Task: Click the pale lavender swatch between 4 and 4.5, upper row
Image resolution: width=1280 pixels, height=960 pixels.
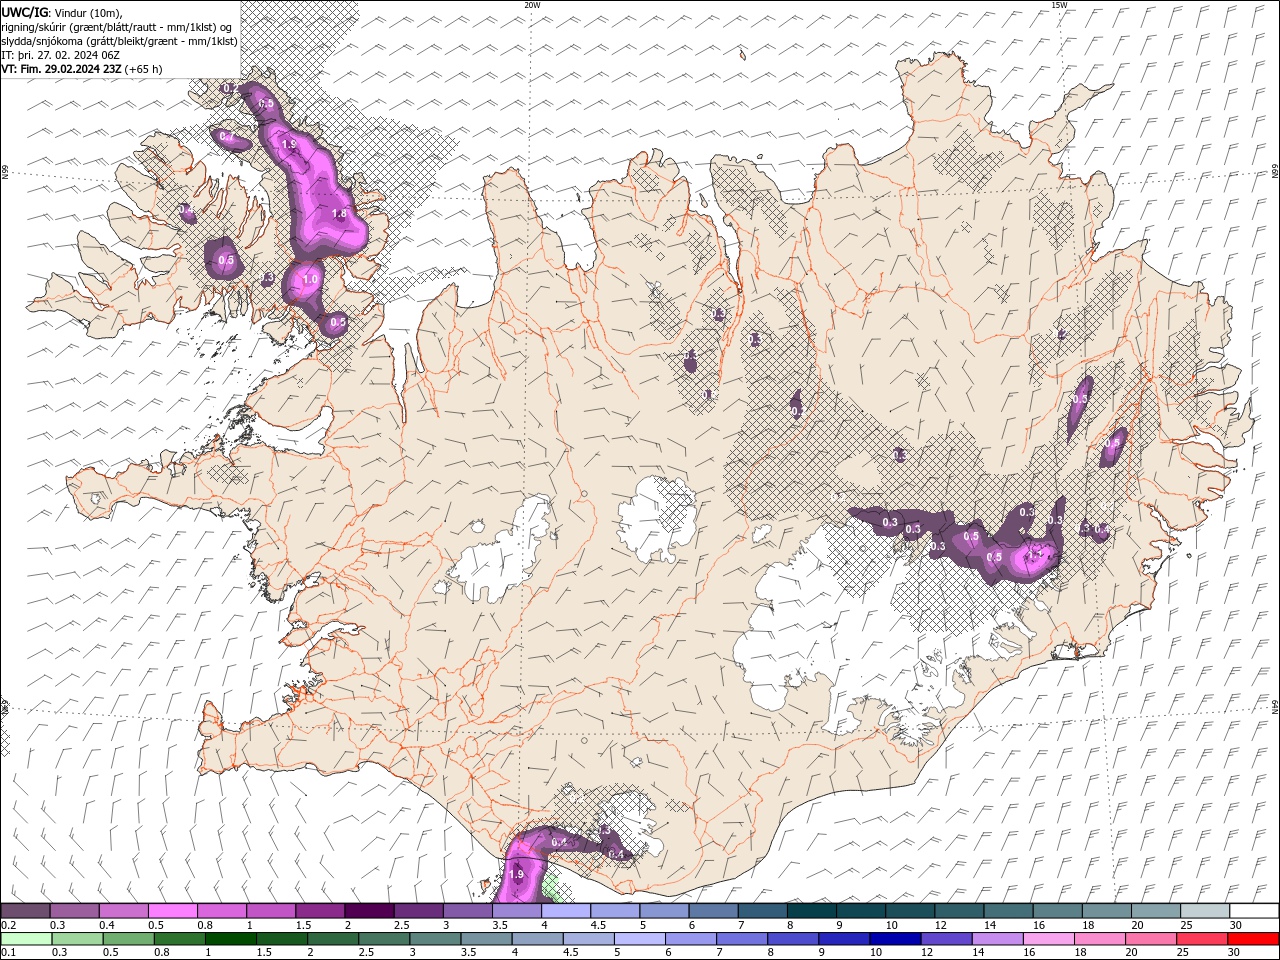Action: (565, 911)
